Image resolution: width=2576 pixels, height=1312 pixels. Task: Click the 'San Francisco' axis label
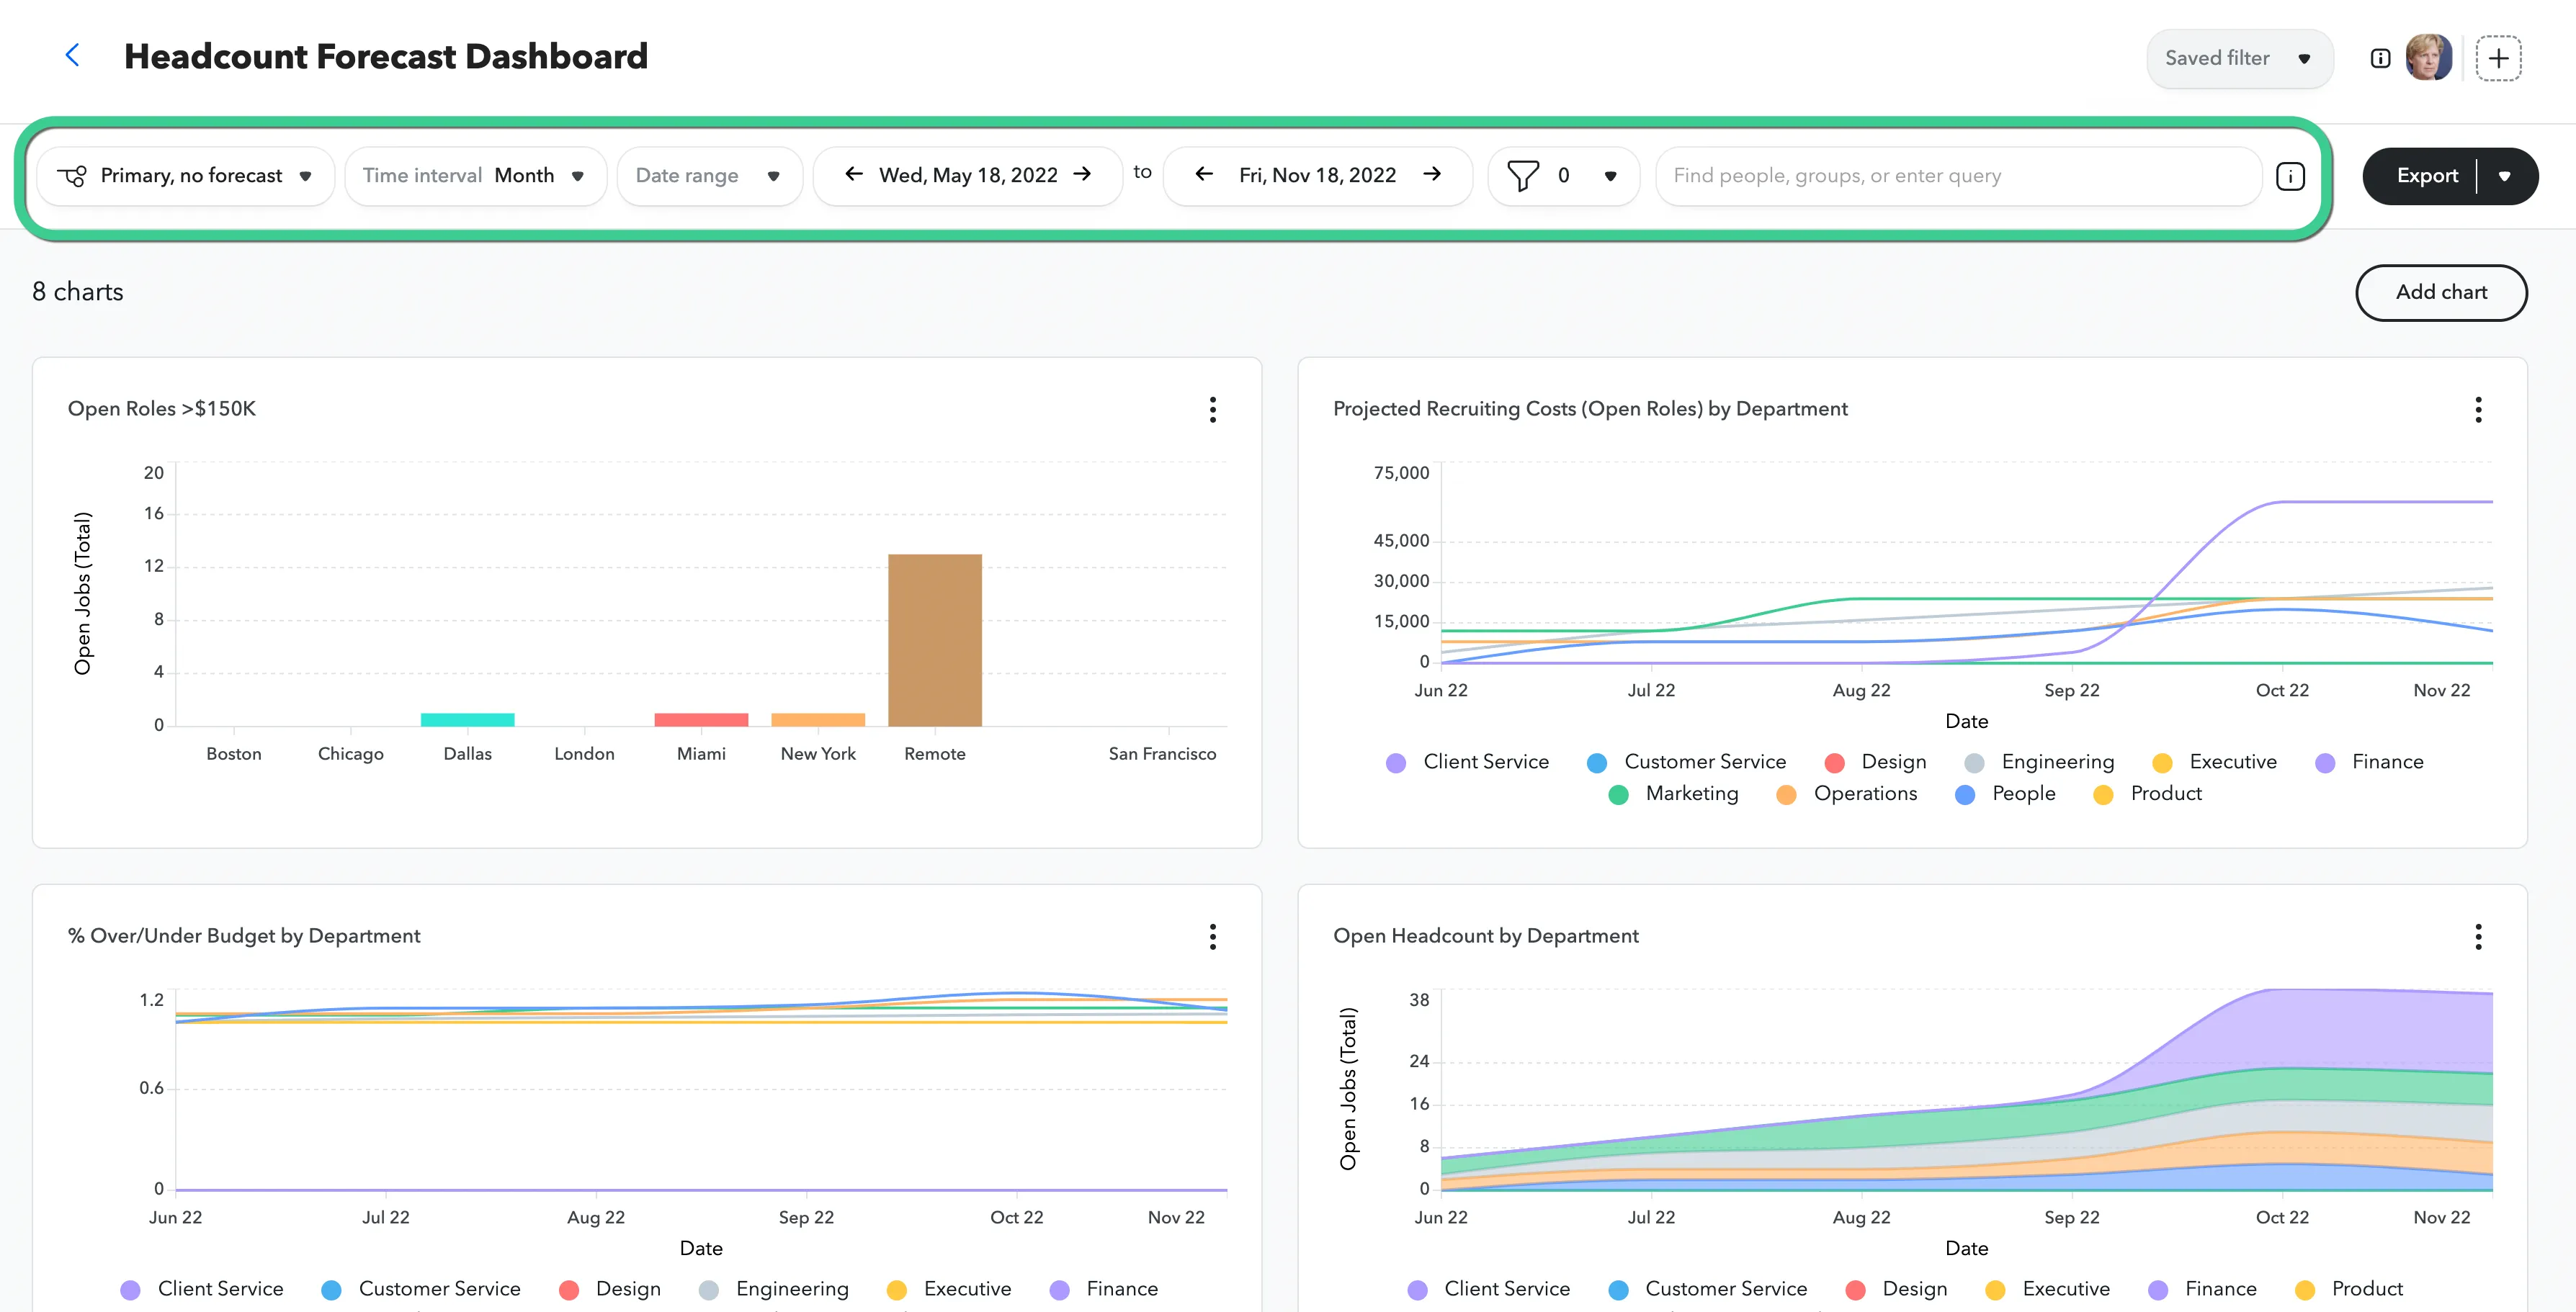coord(1162,754)
